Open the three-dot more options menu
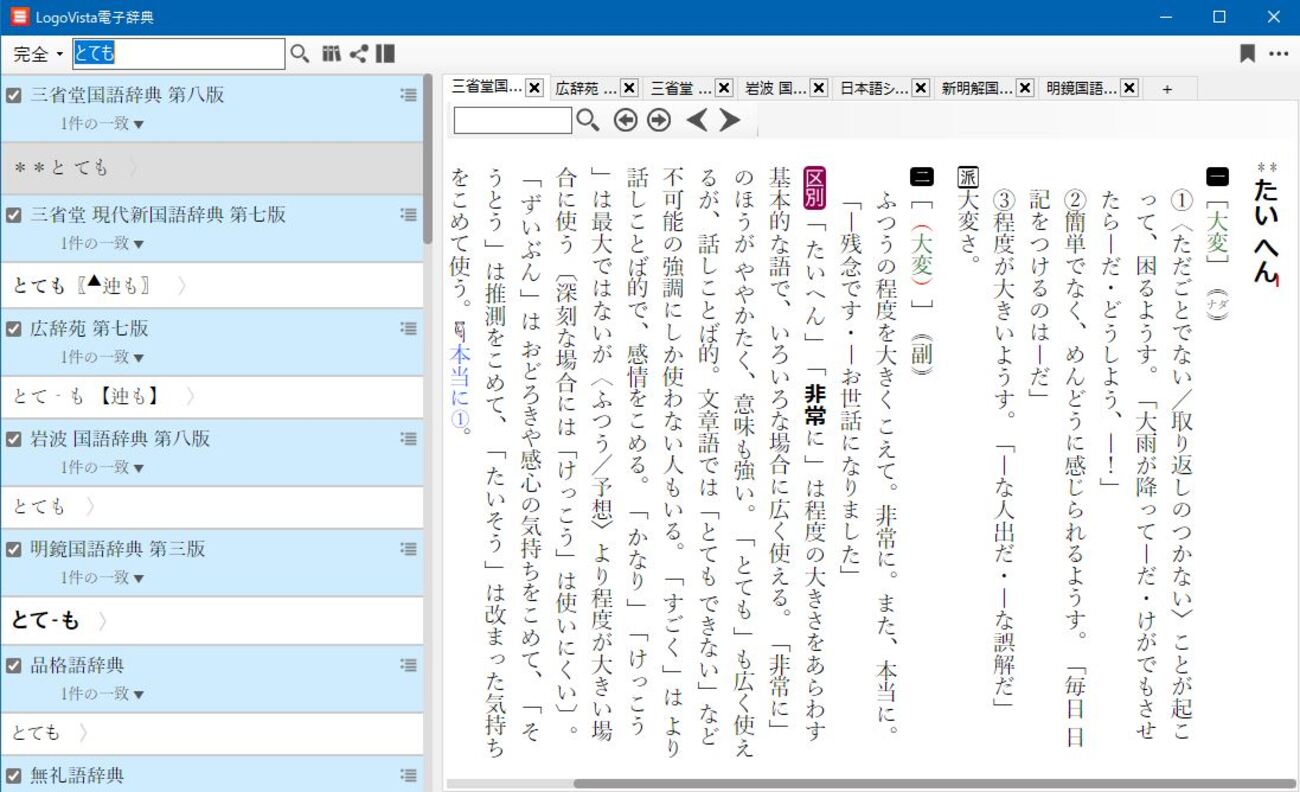 coord(1279,54)
